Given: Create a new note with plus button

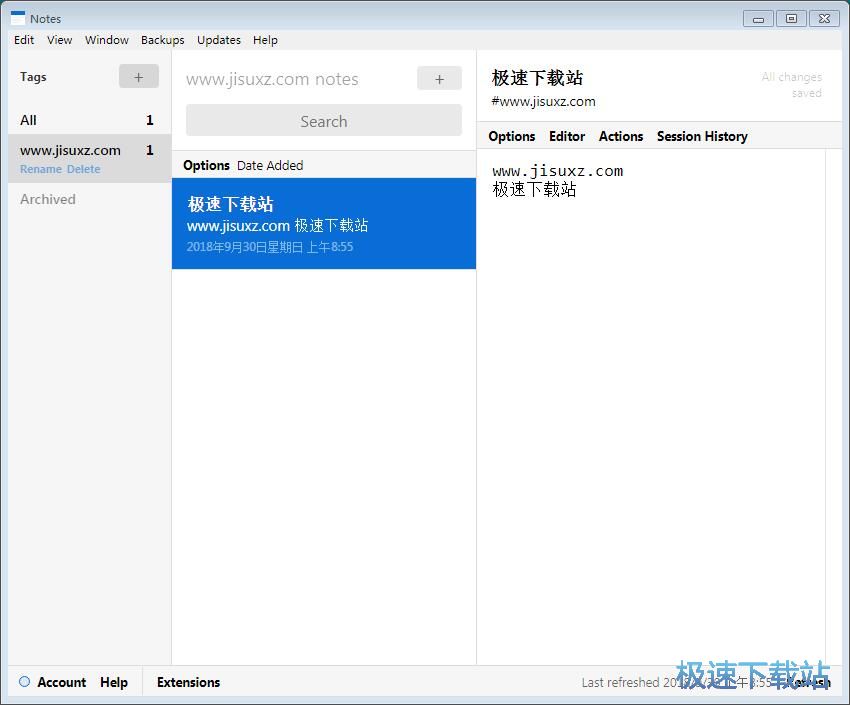Looking at the screenshot, I should coord(439,79).
